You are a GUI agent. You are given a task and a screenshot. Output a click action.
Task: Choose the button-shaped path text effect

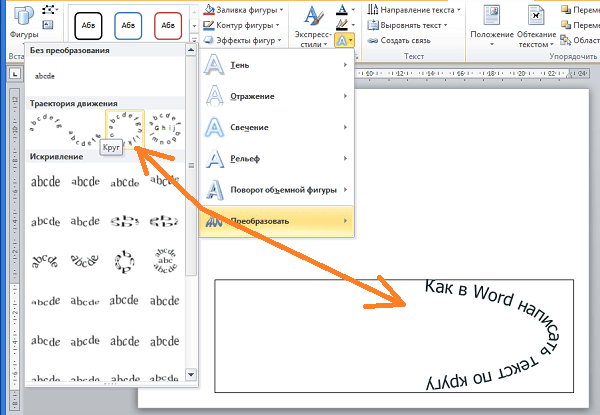pos(165,129)
